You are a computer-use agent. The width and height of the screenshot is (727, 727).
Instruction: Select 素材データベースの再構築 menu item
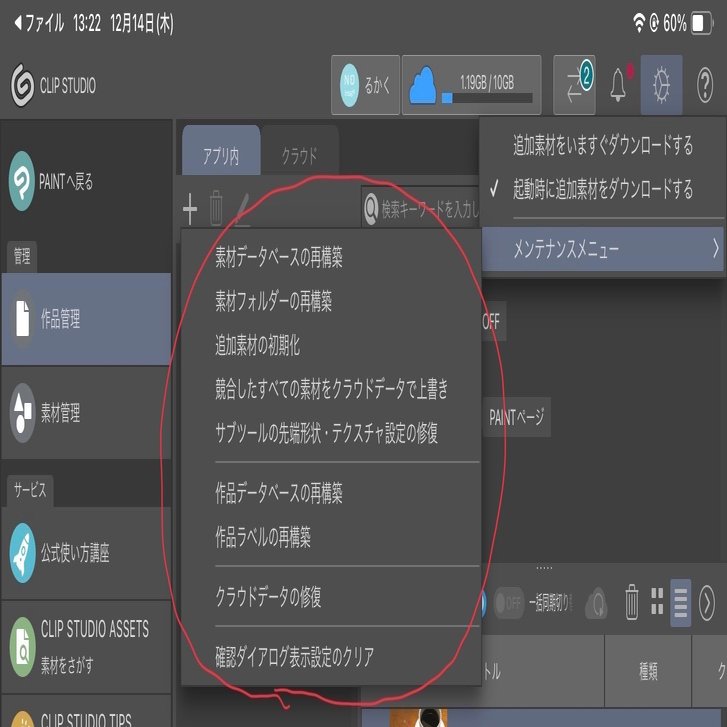tap(279, 257)
